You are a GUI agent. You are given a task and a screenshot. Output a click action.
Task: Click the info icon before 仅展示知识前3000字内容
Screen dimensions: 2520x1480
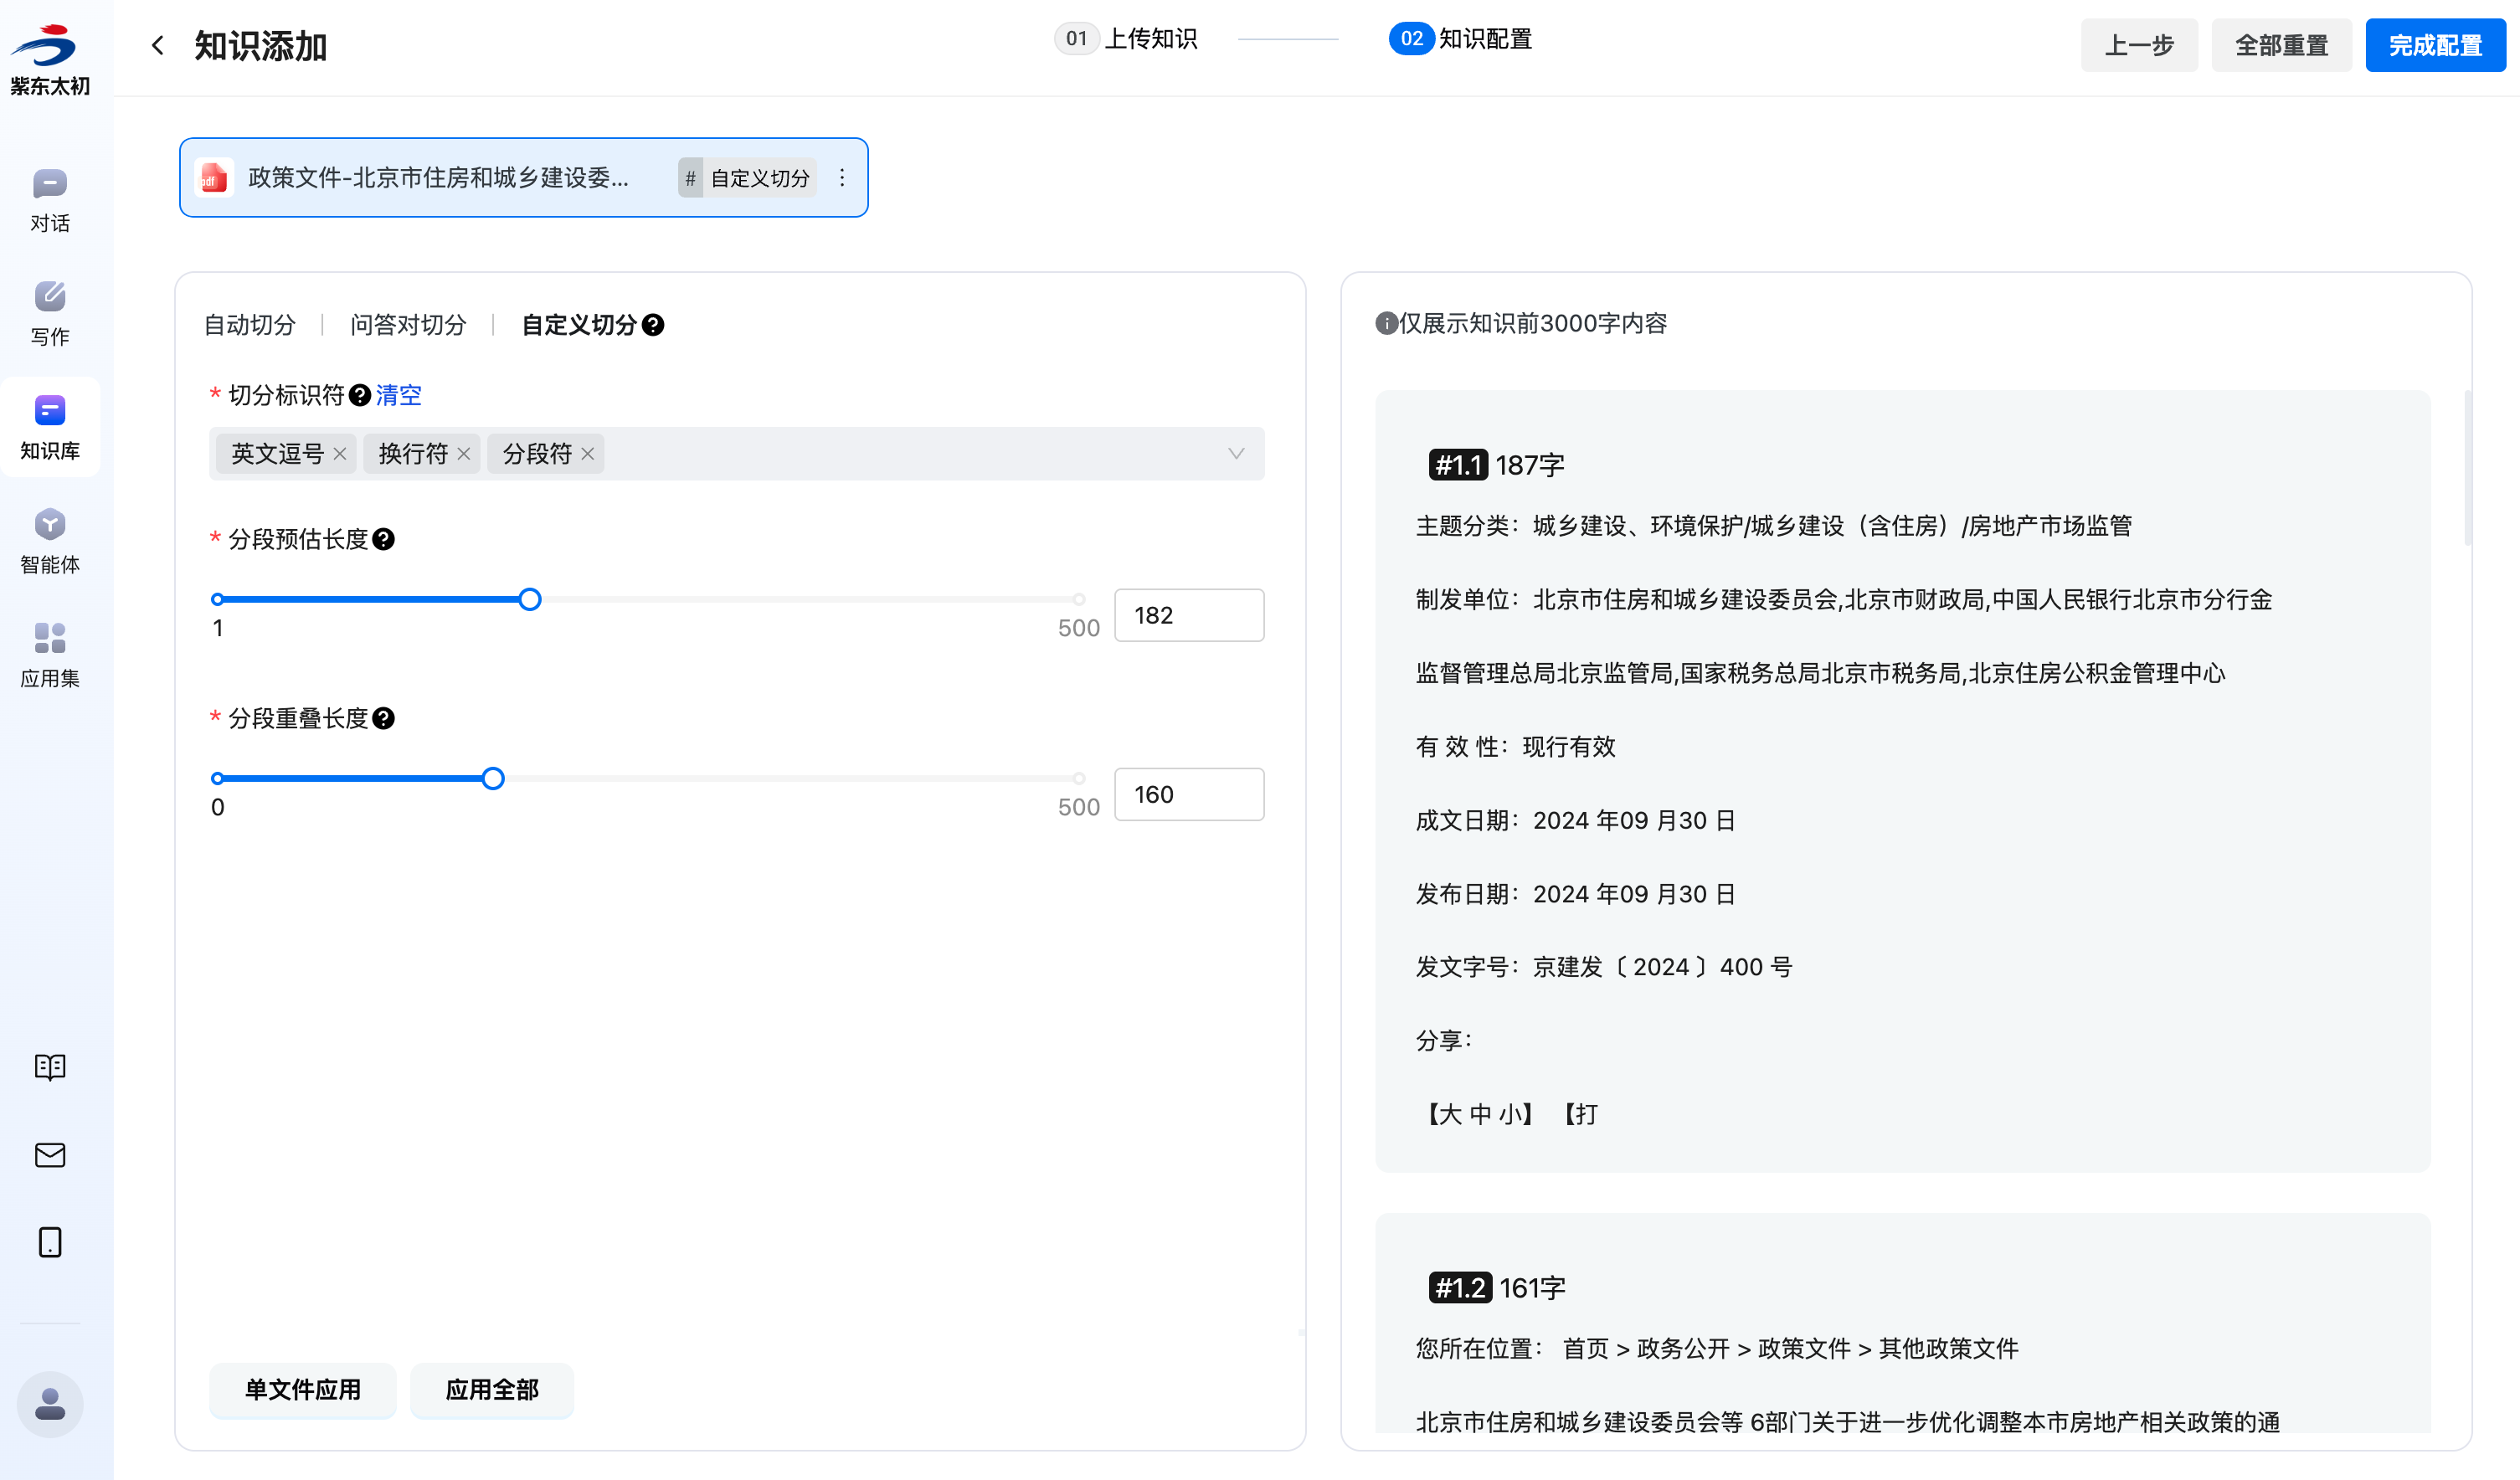(1386, 324)
